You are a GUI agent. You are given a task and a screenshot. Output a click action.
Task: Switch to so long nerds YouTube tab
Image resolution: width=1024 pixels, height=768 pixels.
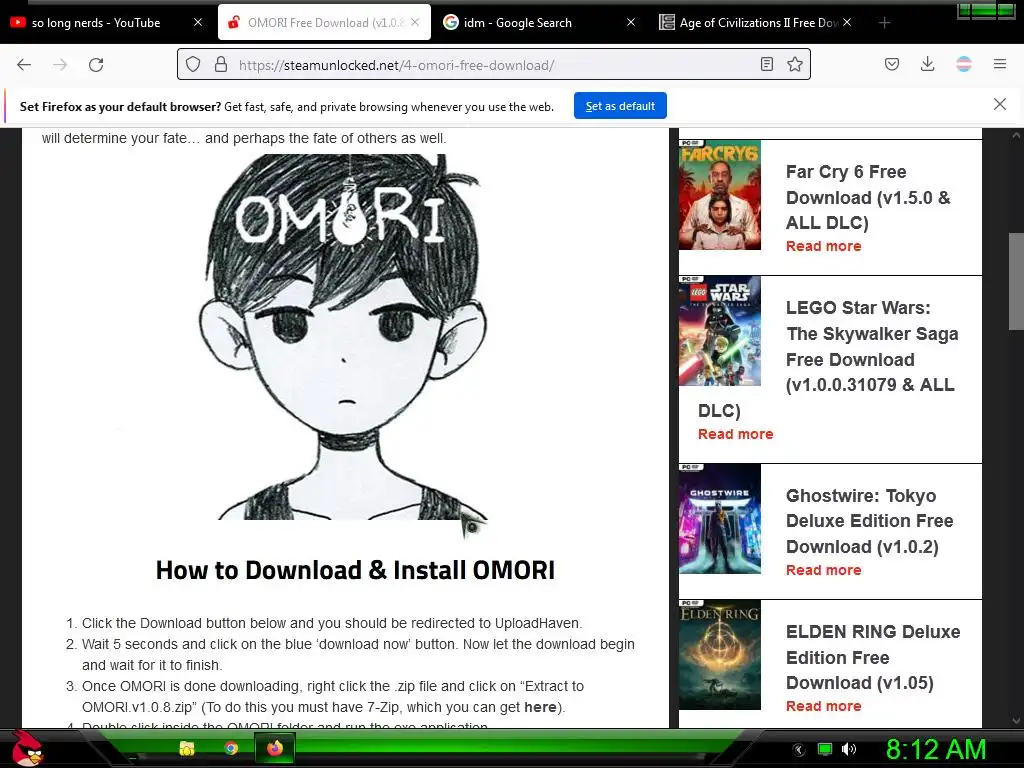[96, 23]
